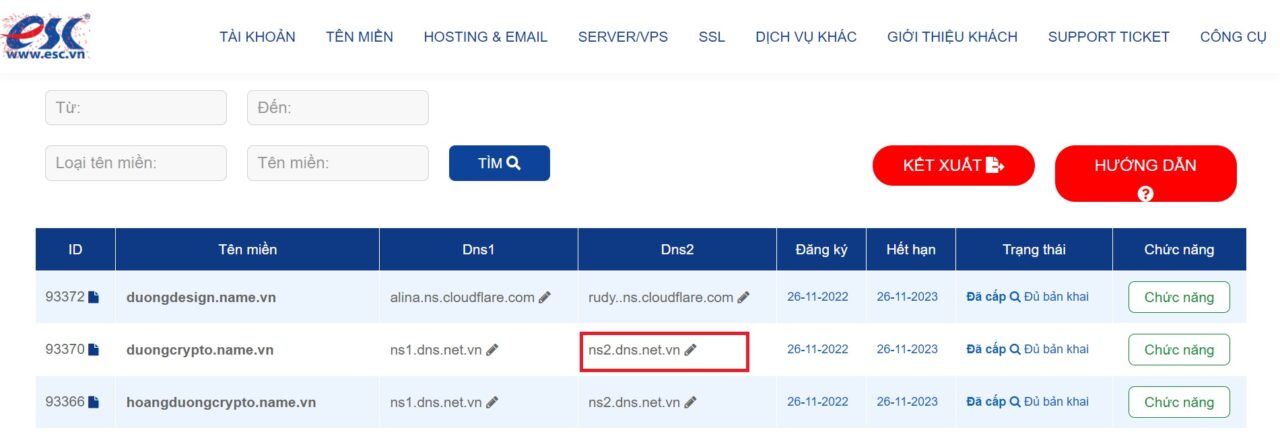Click domain duongdesign.name.vn
The width and height of the screenshot is (1280, 436).
pos(203,297)
